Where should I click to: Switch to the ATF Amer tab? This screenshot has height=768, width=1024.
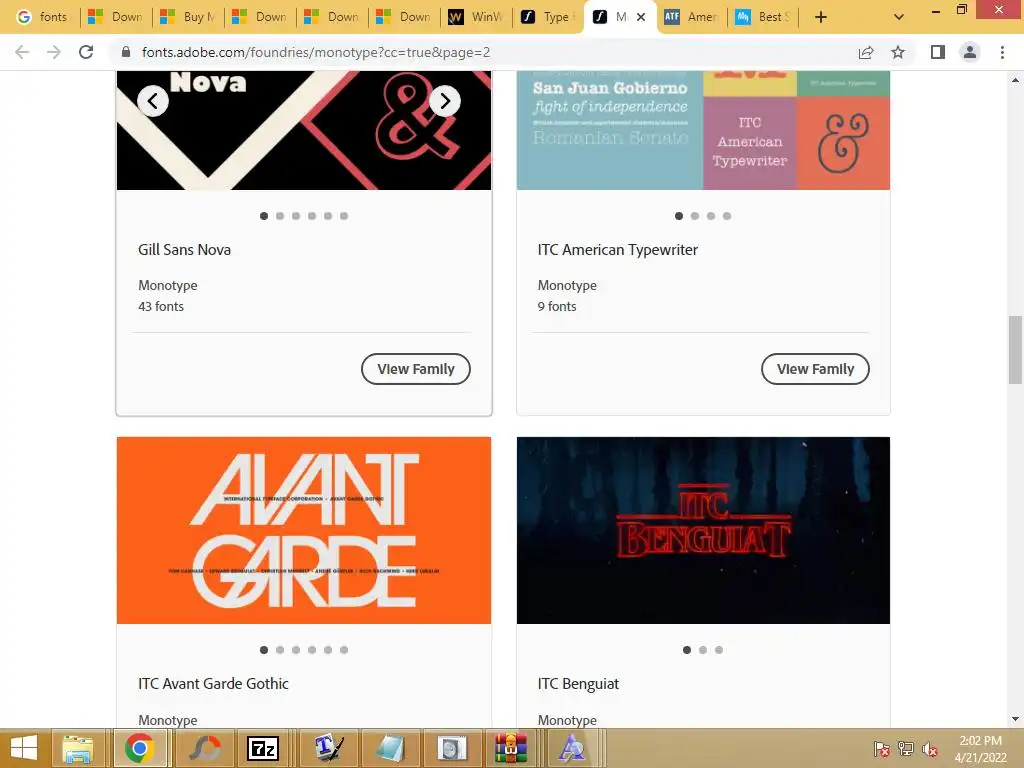[692, 17]
